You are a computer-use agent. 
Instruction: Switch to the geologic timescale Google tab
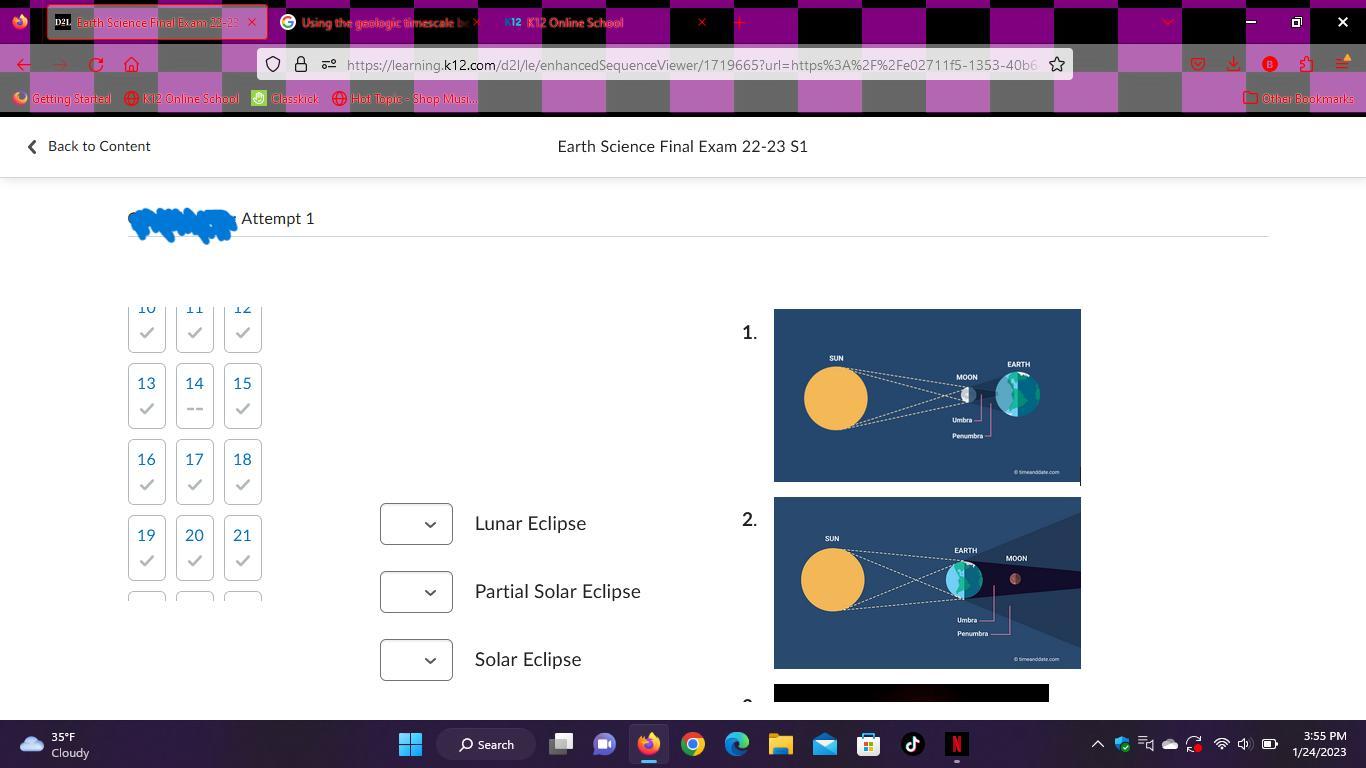[380, 22]
